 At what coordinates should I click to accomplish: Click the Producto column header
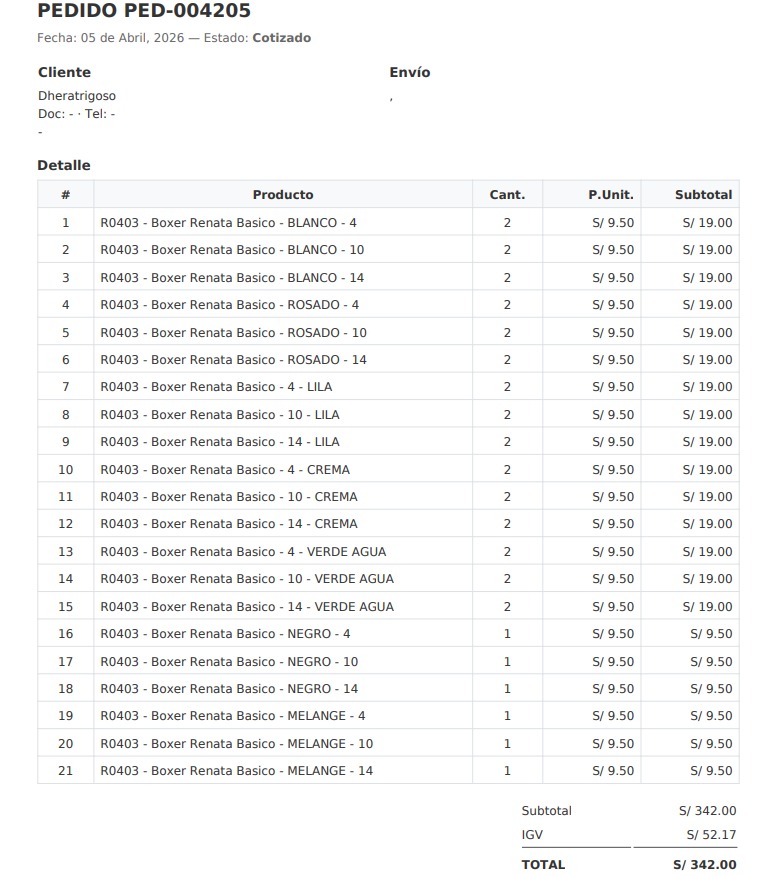tap(283, 195)
